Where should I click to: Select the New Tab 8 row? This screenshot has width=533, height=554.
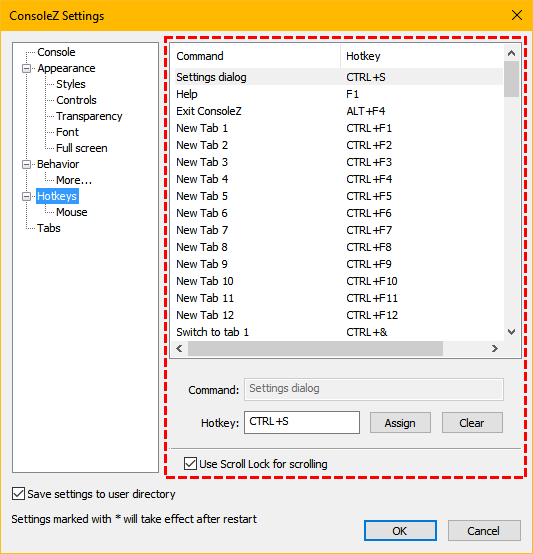(x=339, y=247)
